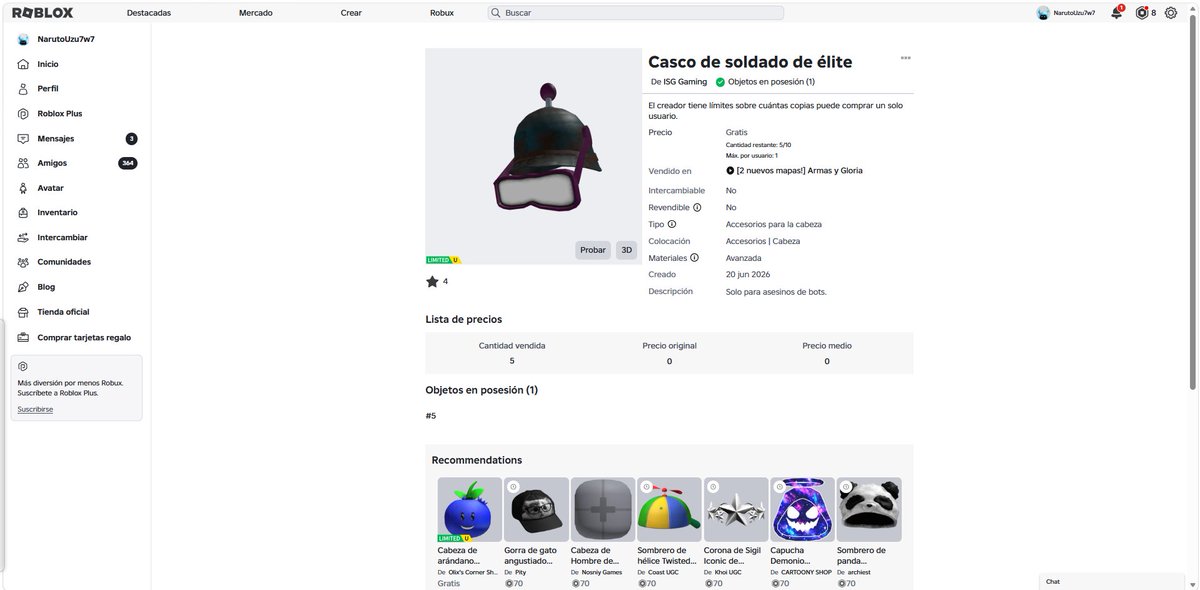Click the info icon next to Materiales

694,258
